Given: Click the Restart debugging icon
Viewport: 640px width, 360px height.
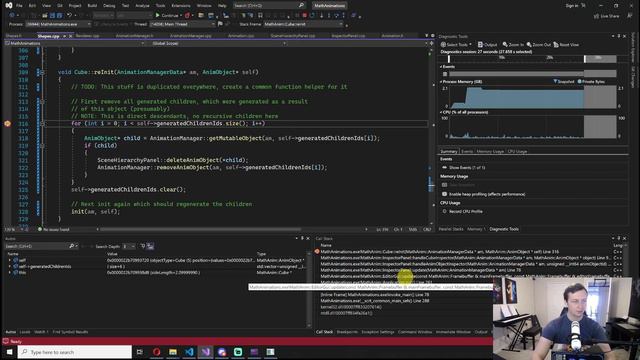Looking at the screenshot, I should pos(313,15).
